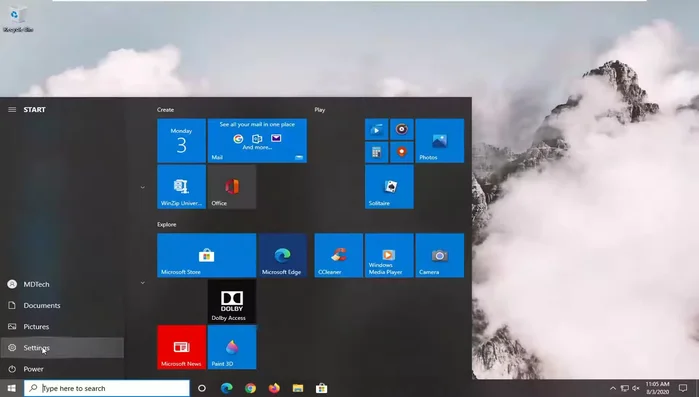
Task: Click the Play group heading
Action: [320, 110]
